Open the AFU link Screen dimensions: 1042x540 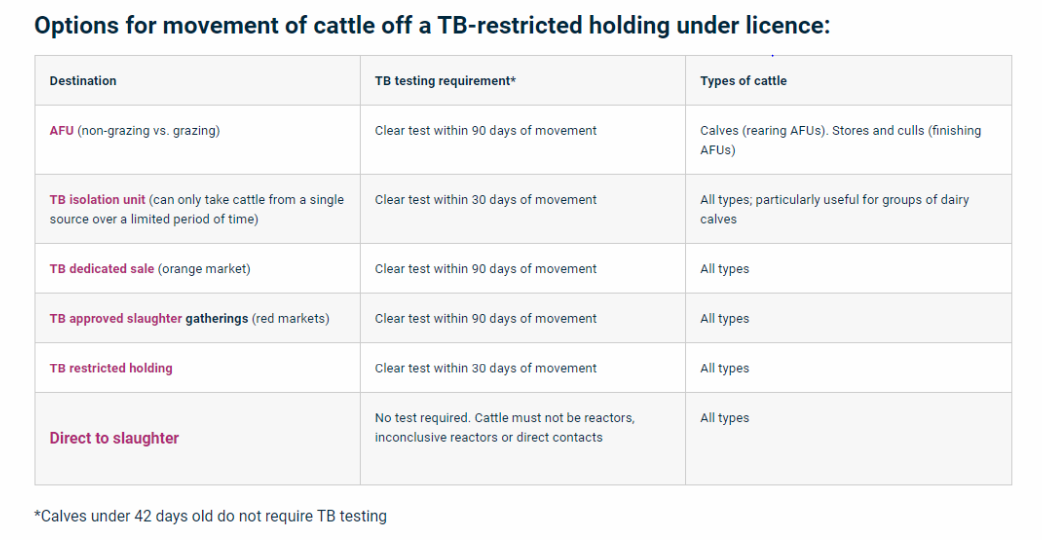[61, 131]
